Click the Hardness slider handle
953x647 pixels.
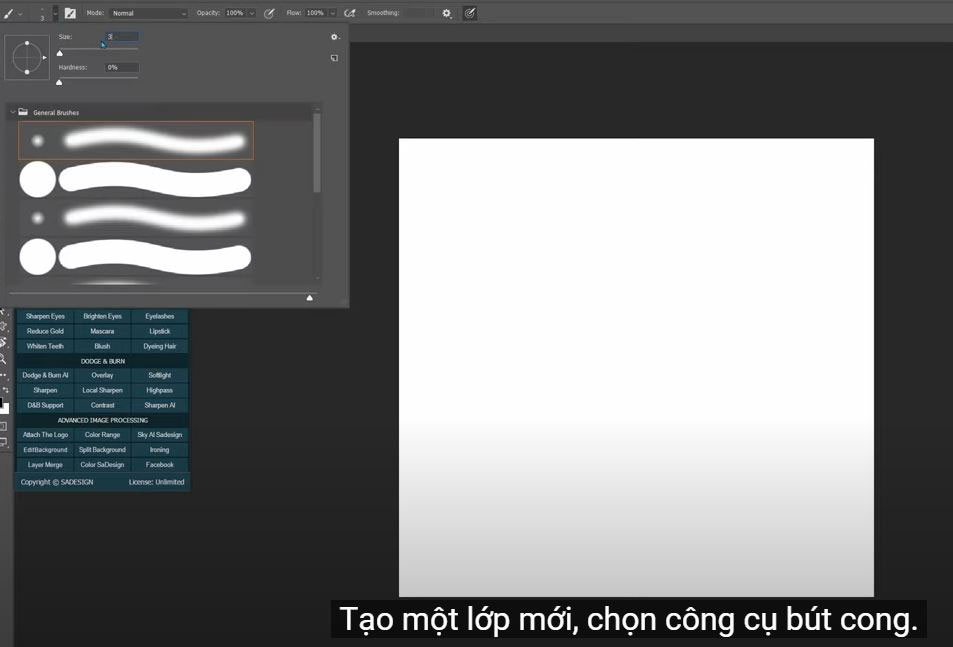59,83
